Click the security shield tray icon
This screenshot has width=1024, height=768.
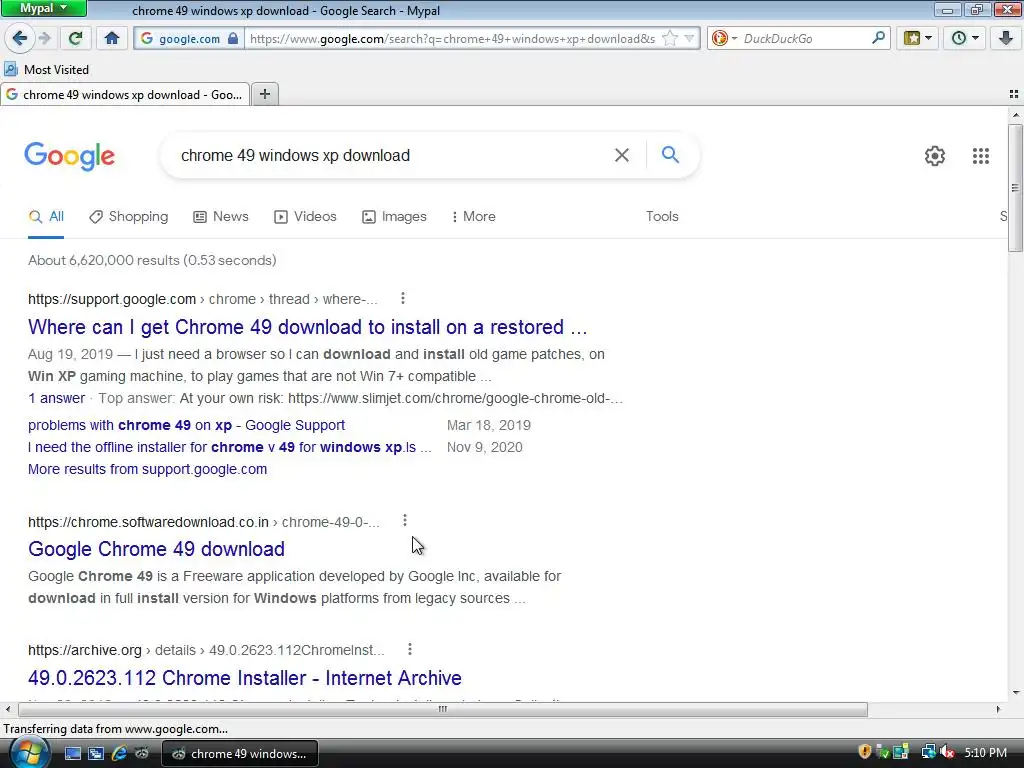[x=865, y=752]
